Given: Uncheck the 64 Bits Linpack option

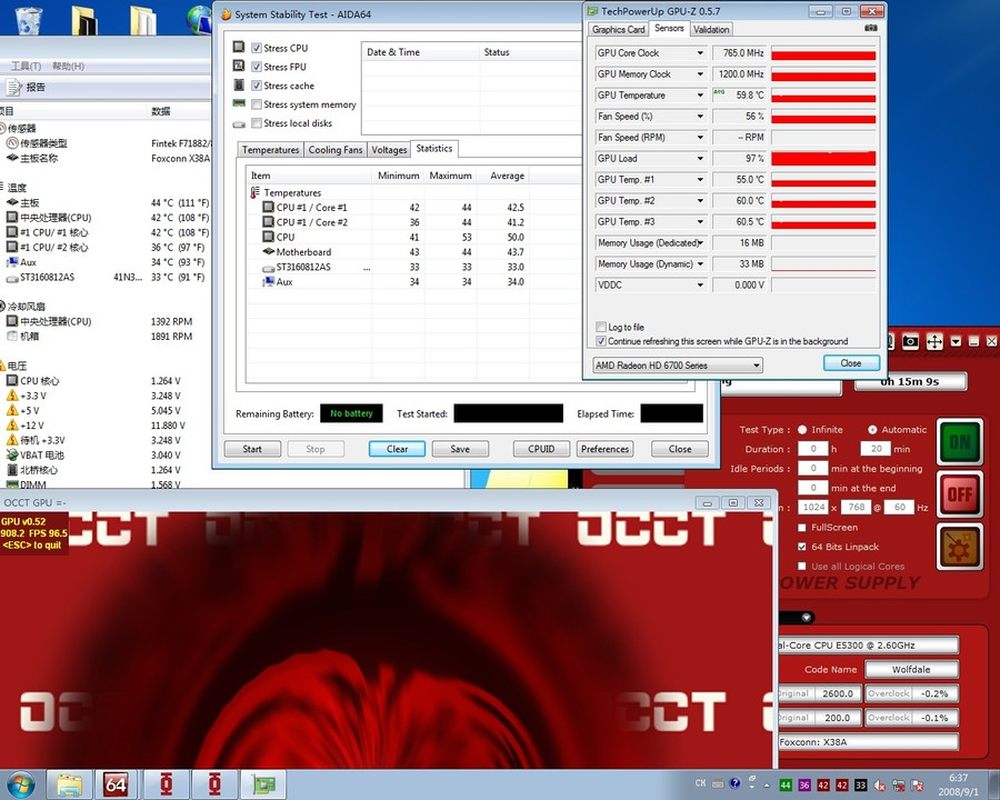Looking at the screenshot, I should (x=802, y=547).
